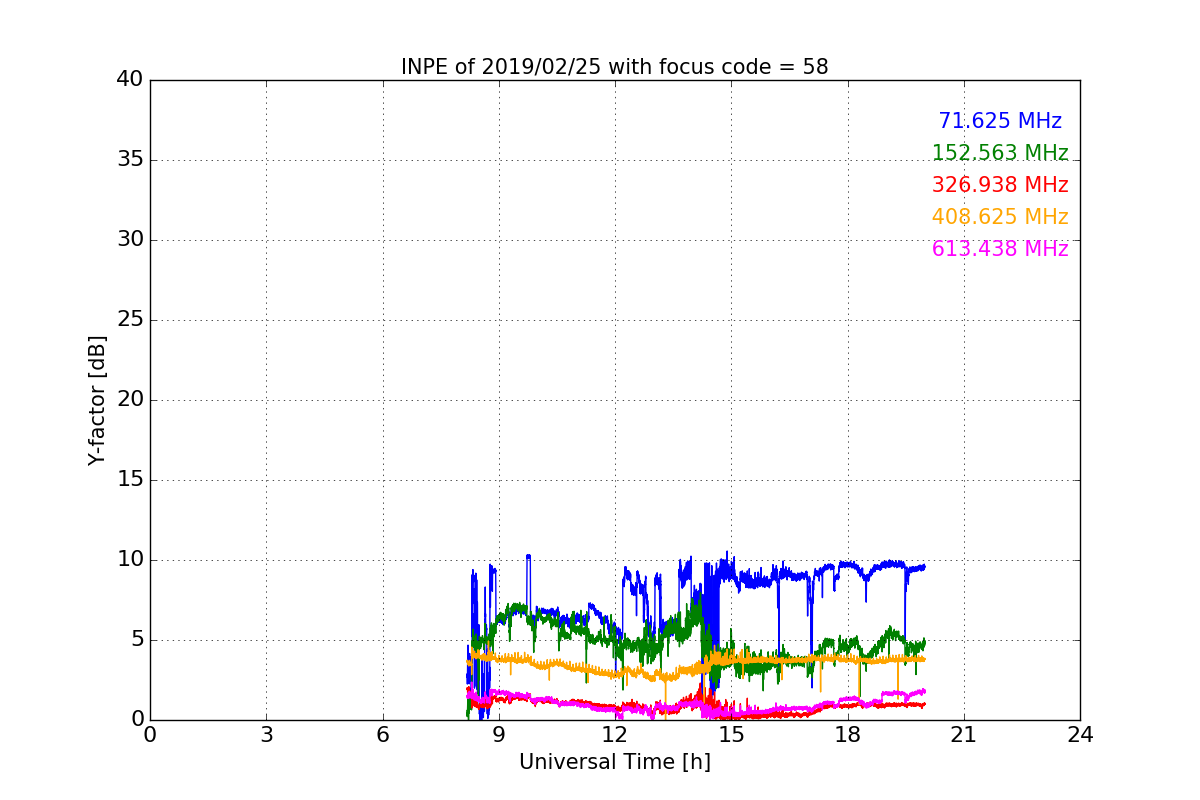The height and width of the screenshot is (800, 1200).
Task: Select the 71.625 MHz legend label
Action: 1000,121
